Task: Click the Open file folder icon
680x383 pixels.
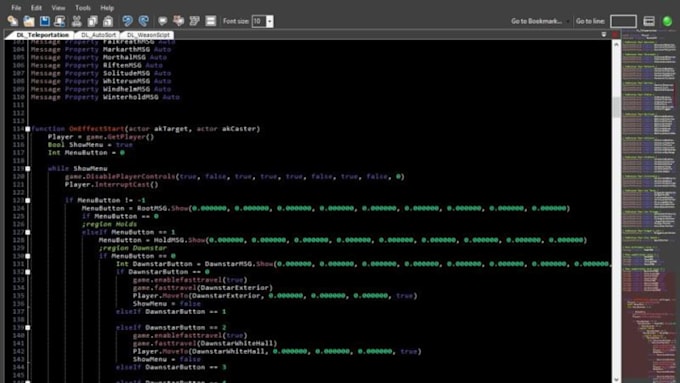Action: pyautogui.click(x=29, y=21)
